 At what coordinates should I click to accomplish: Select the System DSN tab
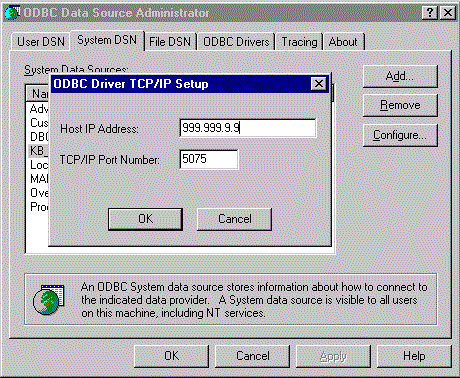tap(107, 40)
